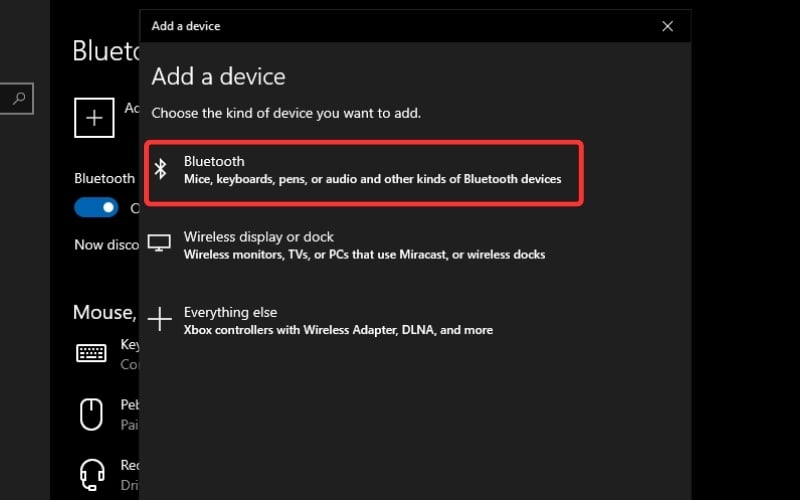The height and width of the screenshot is (500, 800).
Task: Close the Add a device dialog
Action: click(668, 26)
